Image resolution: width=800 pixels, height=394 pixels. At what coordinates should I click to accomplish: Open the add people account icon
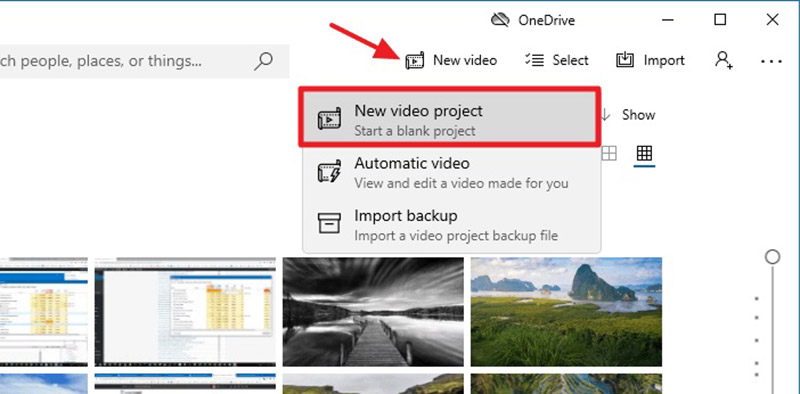click(x=723, y=60)
